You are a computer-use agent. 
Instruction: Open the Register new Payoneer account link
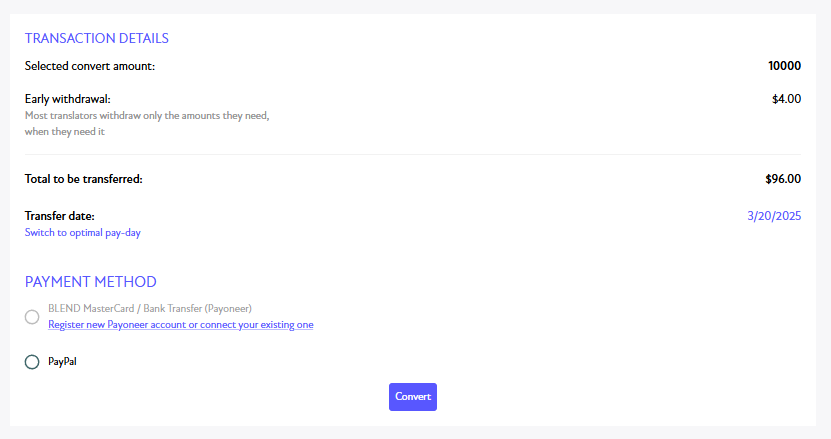pos(181,324)
